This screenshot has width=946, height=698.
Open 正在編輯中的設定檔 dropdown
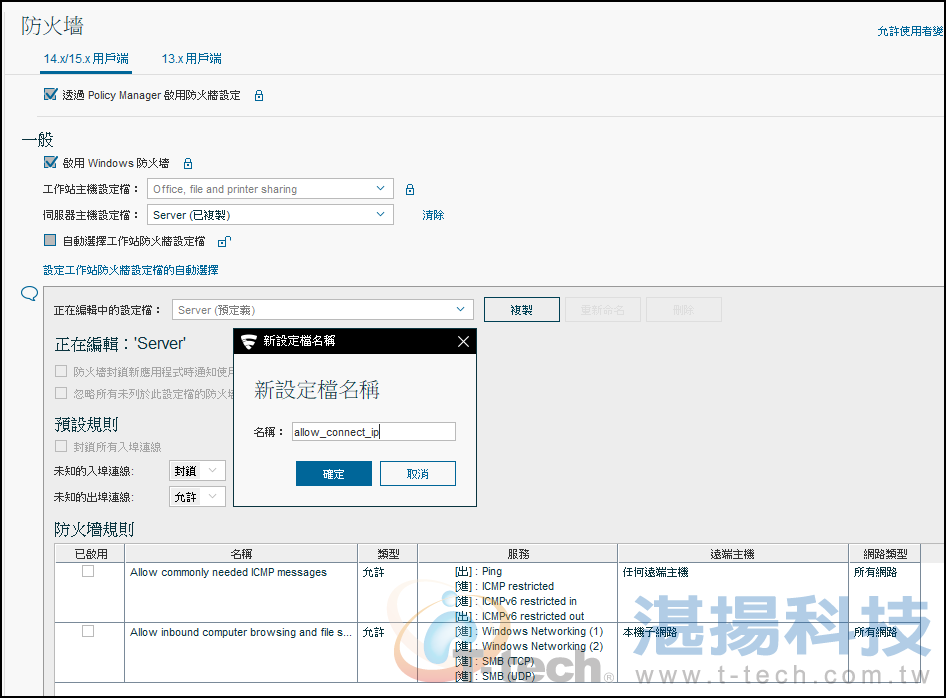coord(323,309)
